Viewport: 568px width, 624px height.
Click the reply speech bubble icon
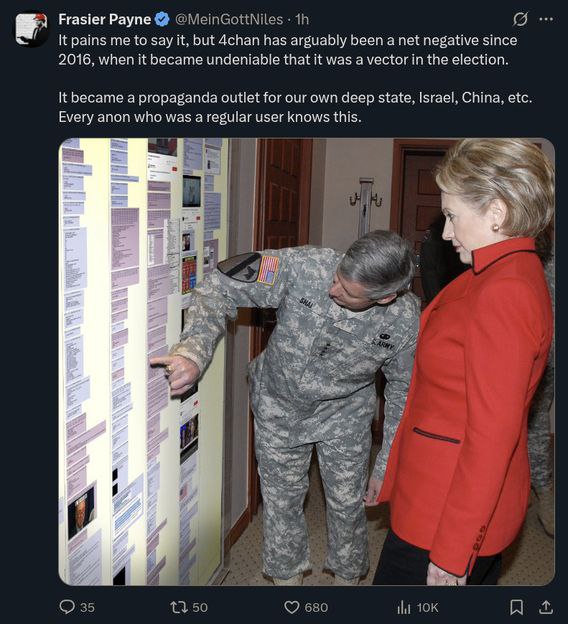pos(67,607)
